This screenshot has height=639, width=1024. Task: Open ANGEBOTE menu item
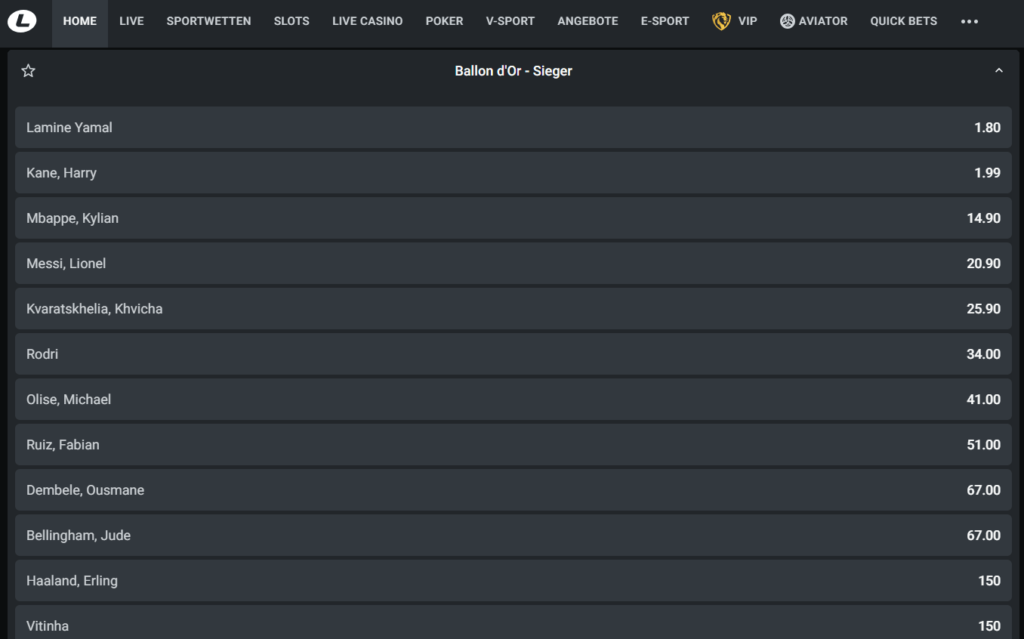[587, 21]
